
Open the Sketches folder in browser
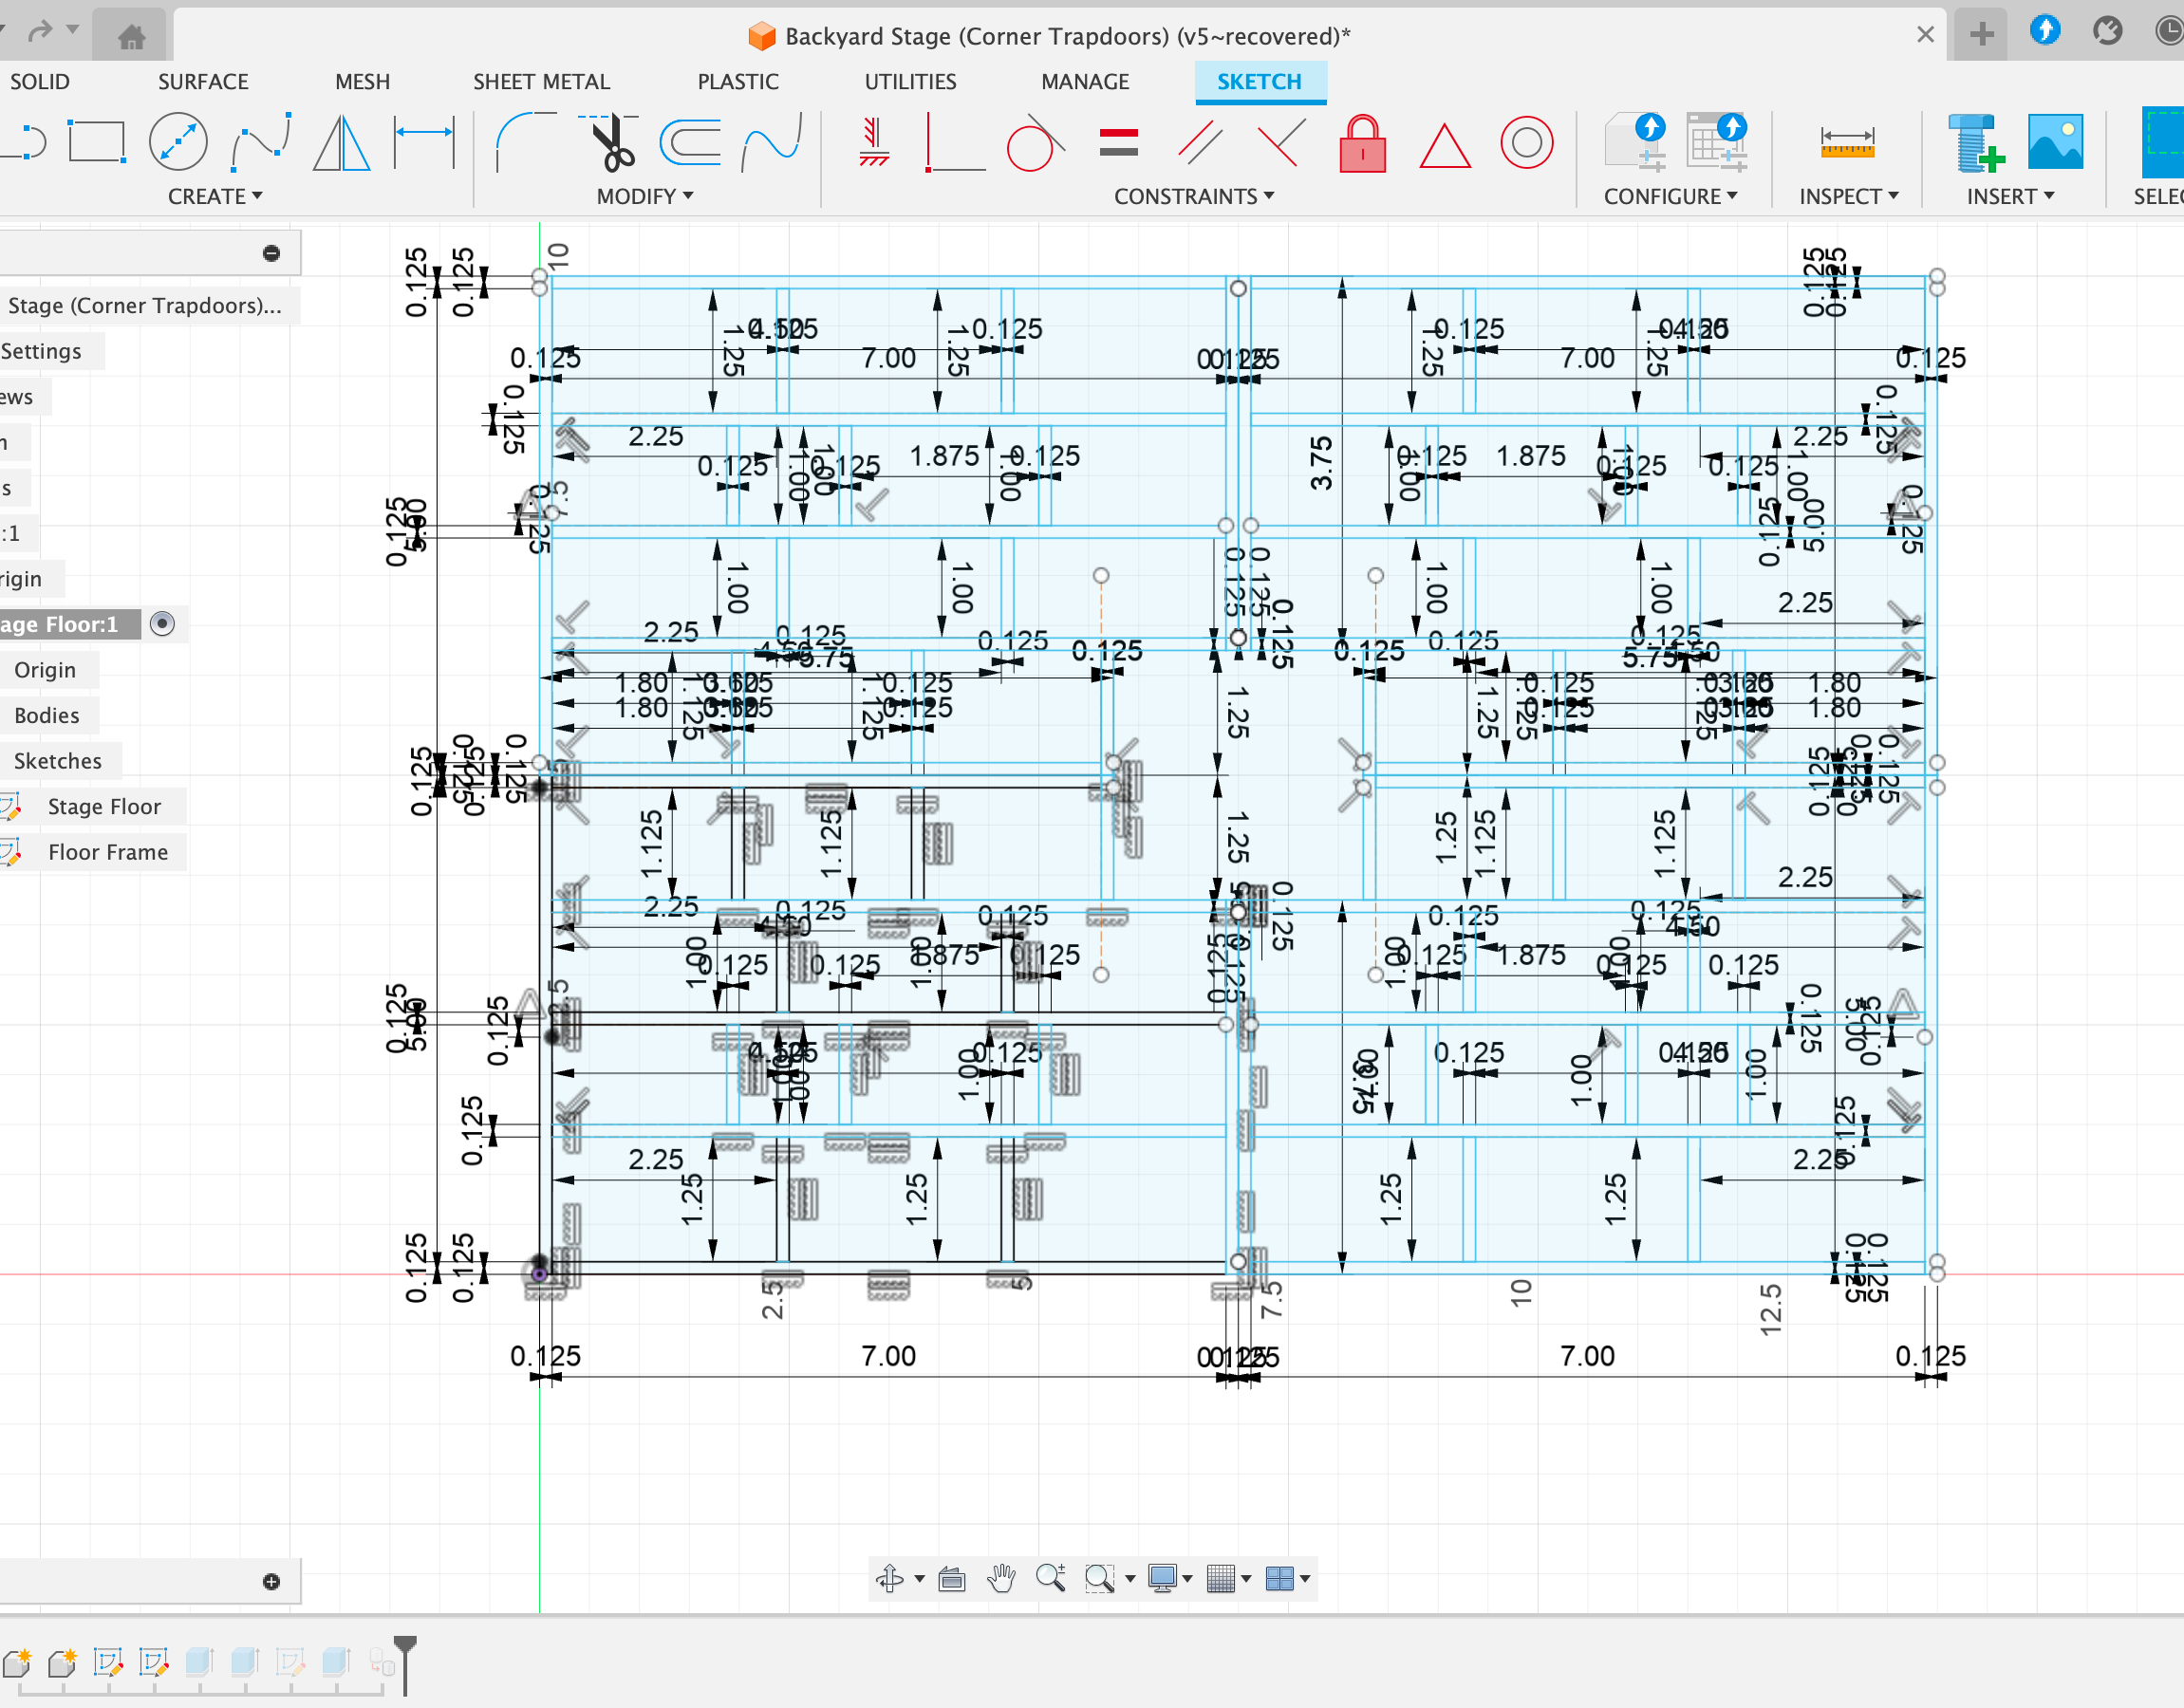(x=58, y=761)
